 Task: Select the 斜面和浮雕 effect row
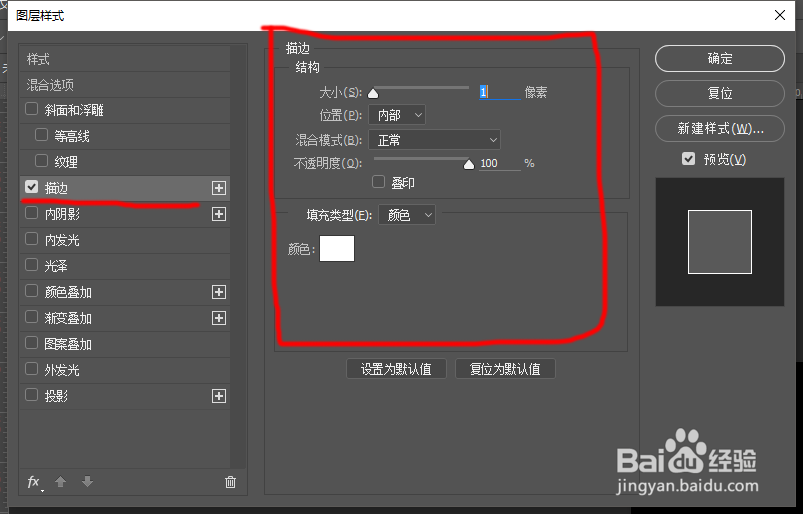point(125,110)
